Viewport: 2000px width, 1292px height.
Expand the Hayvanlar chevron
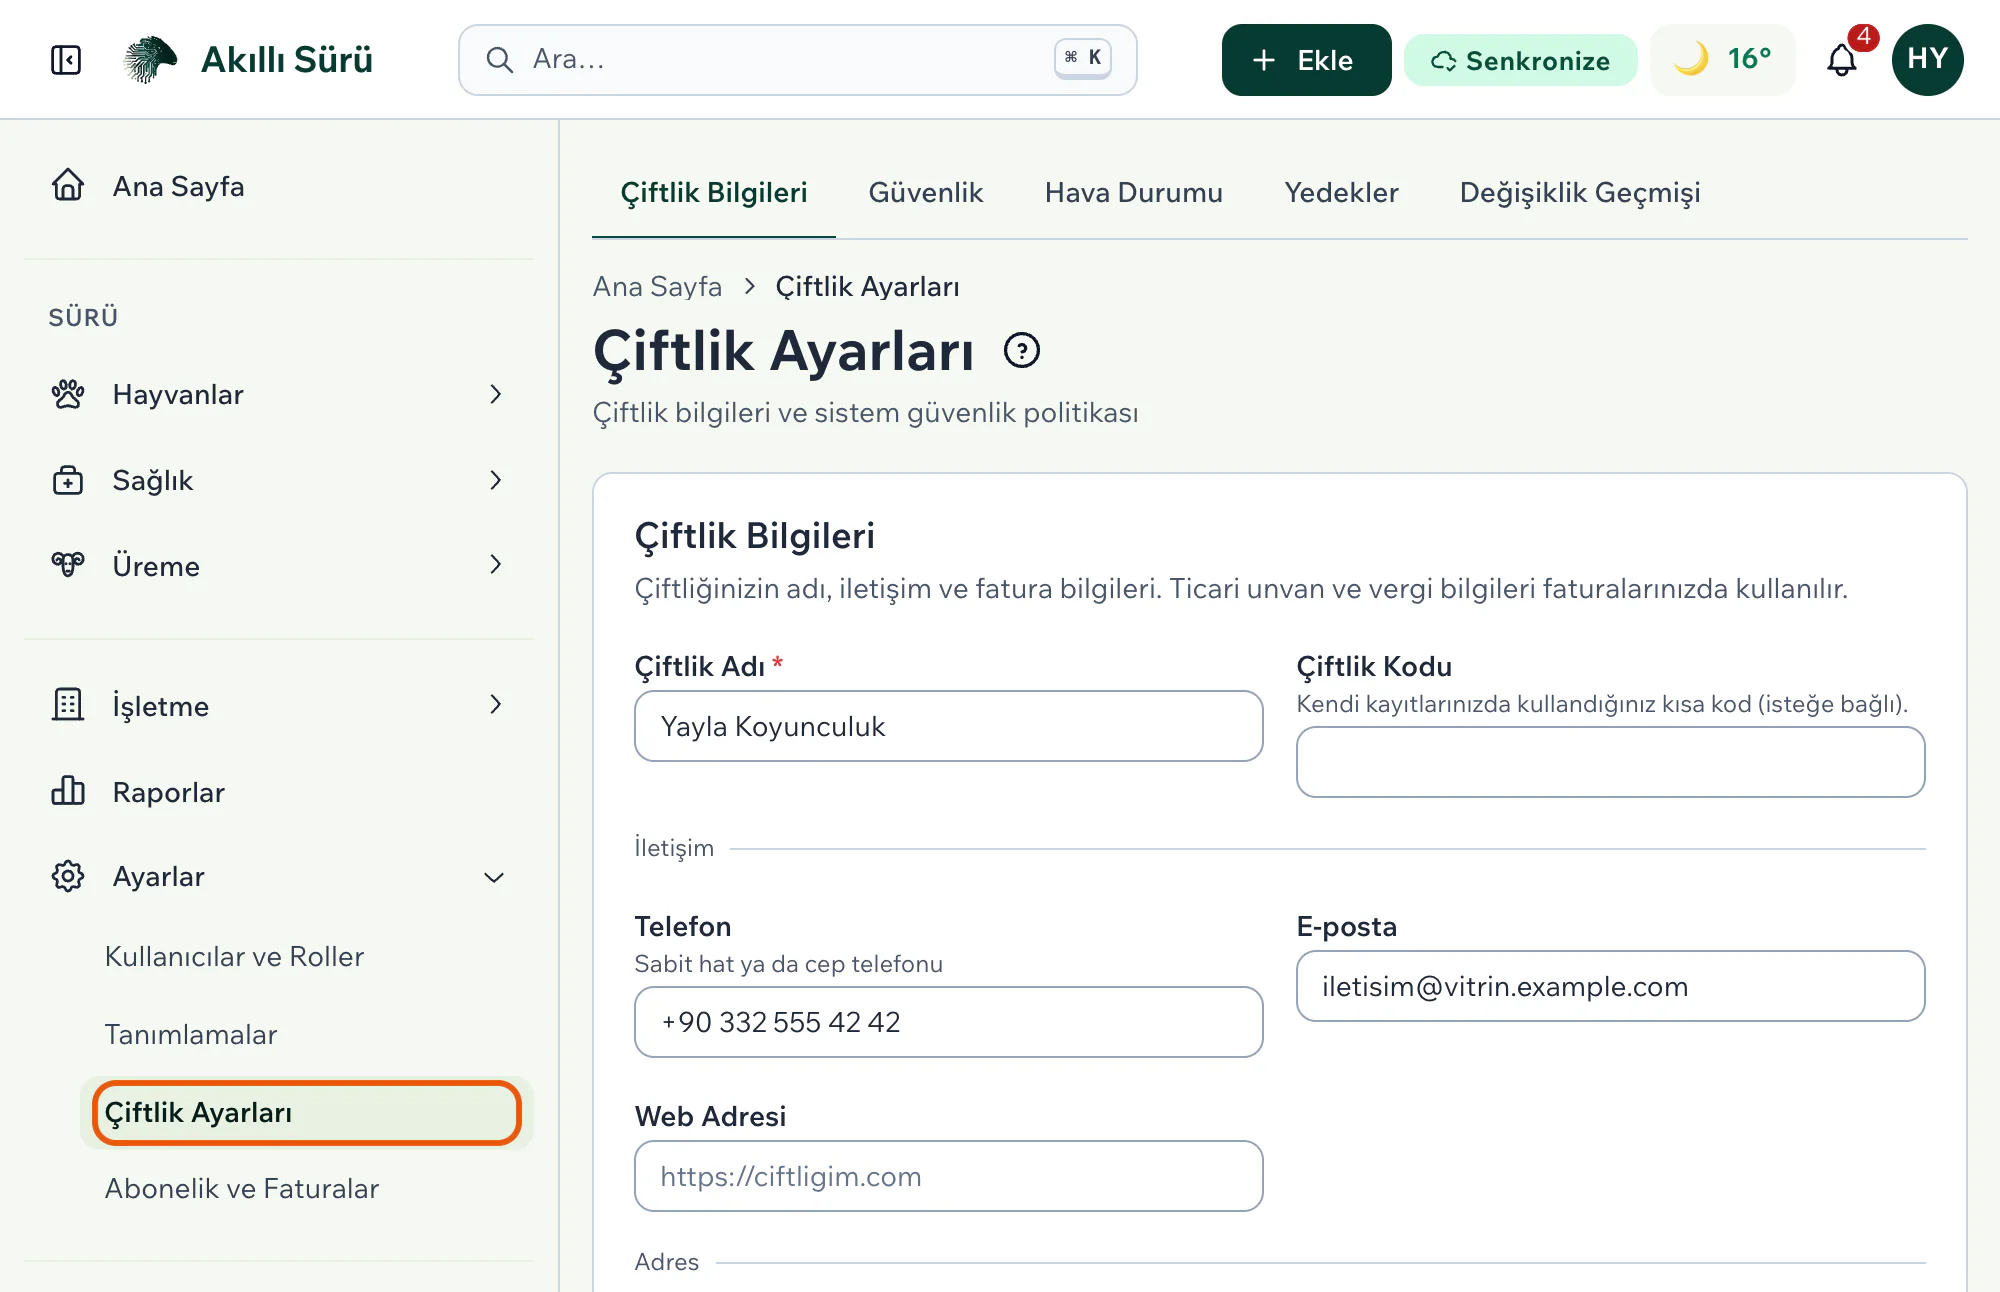(495, 394)
